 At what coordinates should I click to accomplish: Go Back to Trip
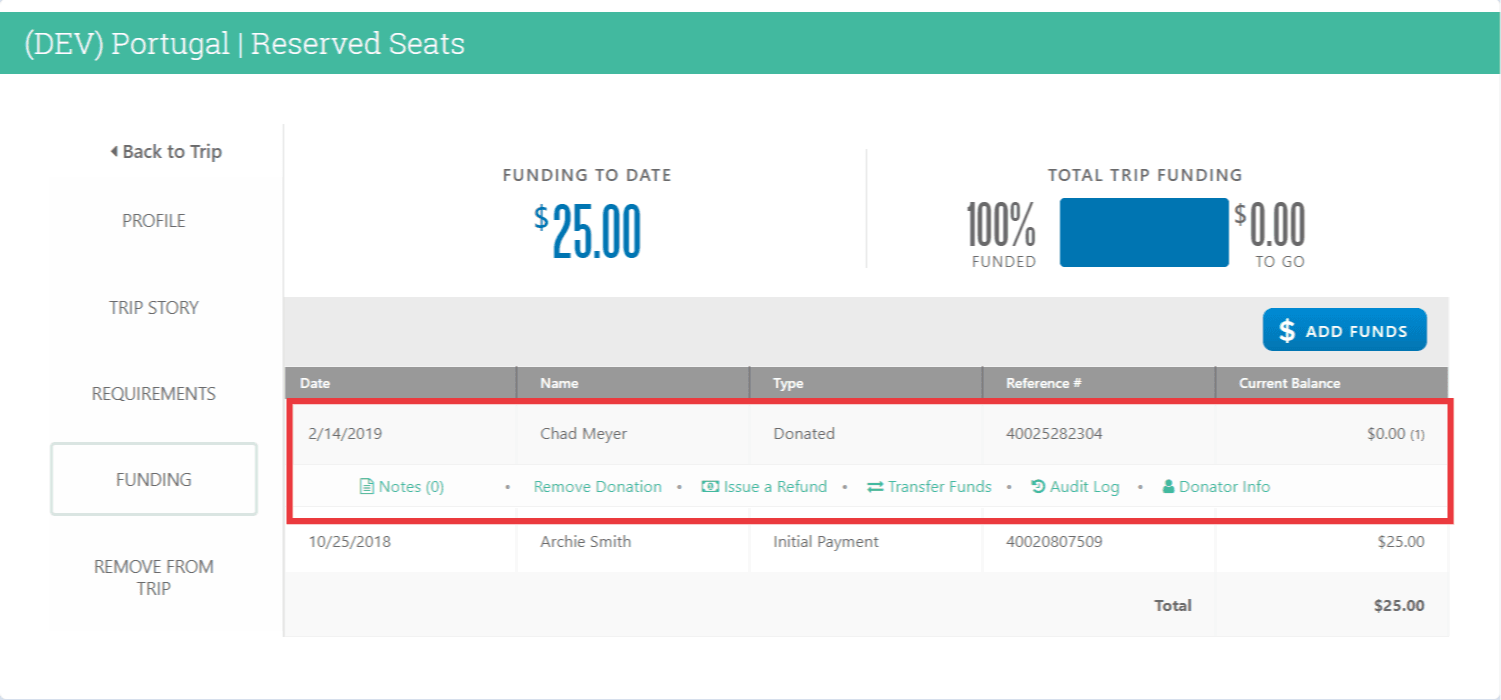tap(166, 152)
